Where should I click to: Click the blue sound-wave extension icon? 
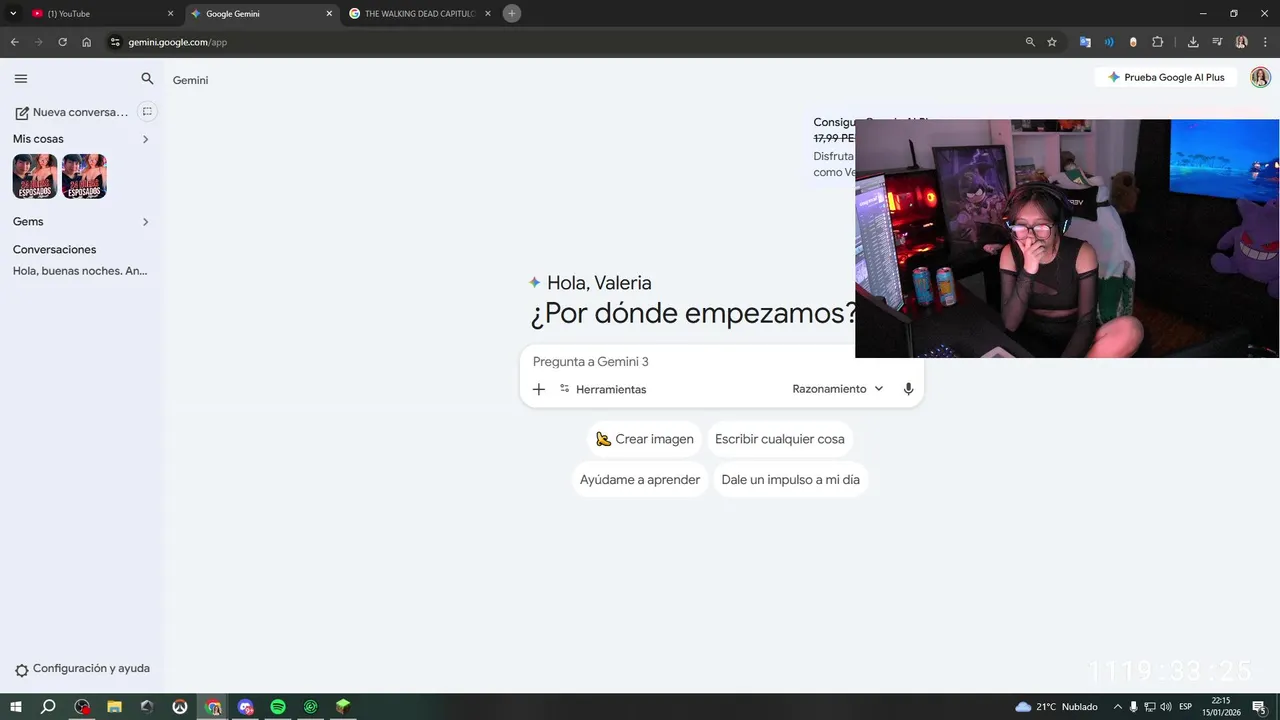1109,42
